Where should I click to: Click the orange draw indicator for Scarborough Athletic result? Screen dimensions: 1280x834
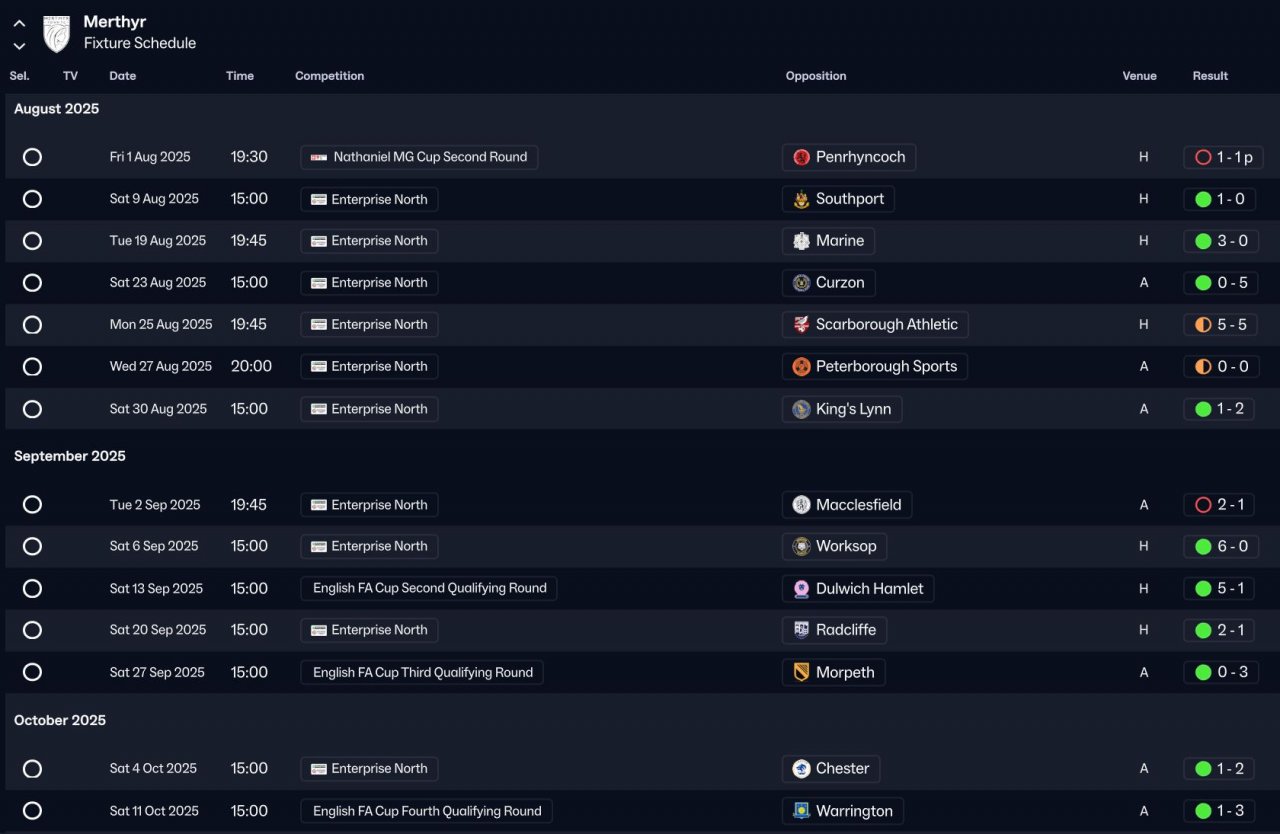click(x=1203, y=325)
